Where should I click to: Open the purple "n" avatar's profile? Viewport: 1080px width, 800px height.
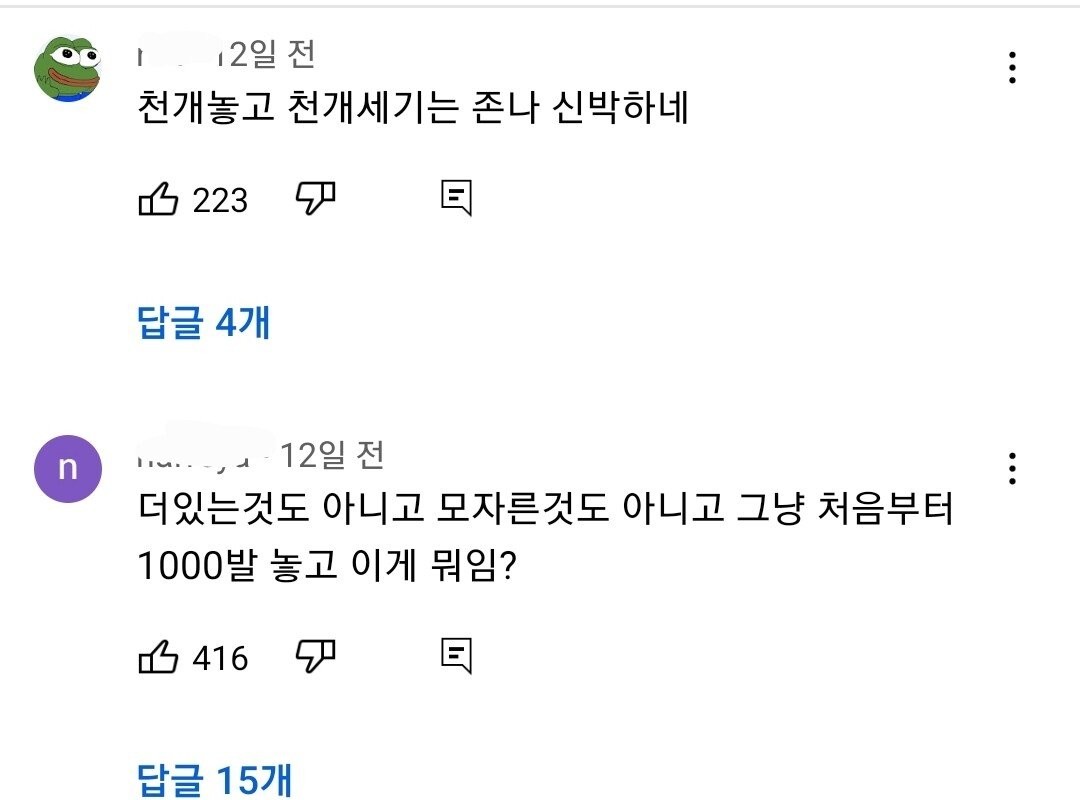click(x=67, y=468)
